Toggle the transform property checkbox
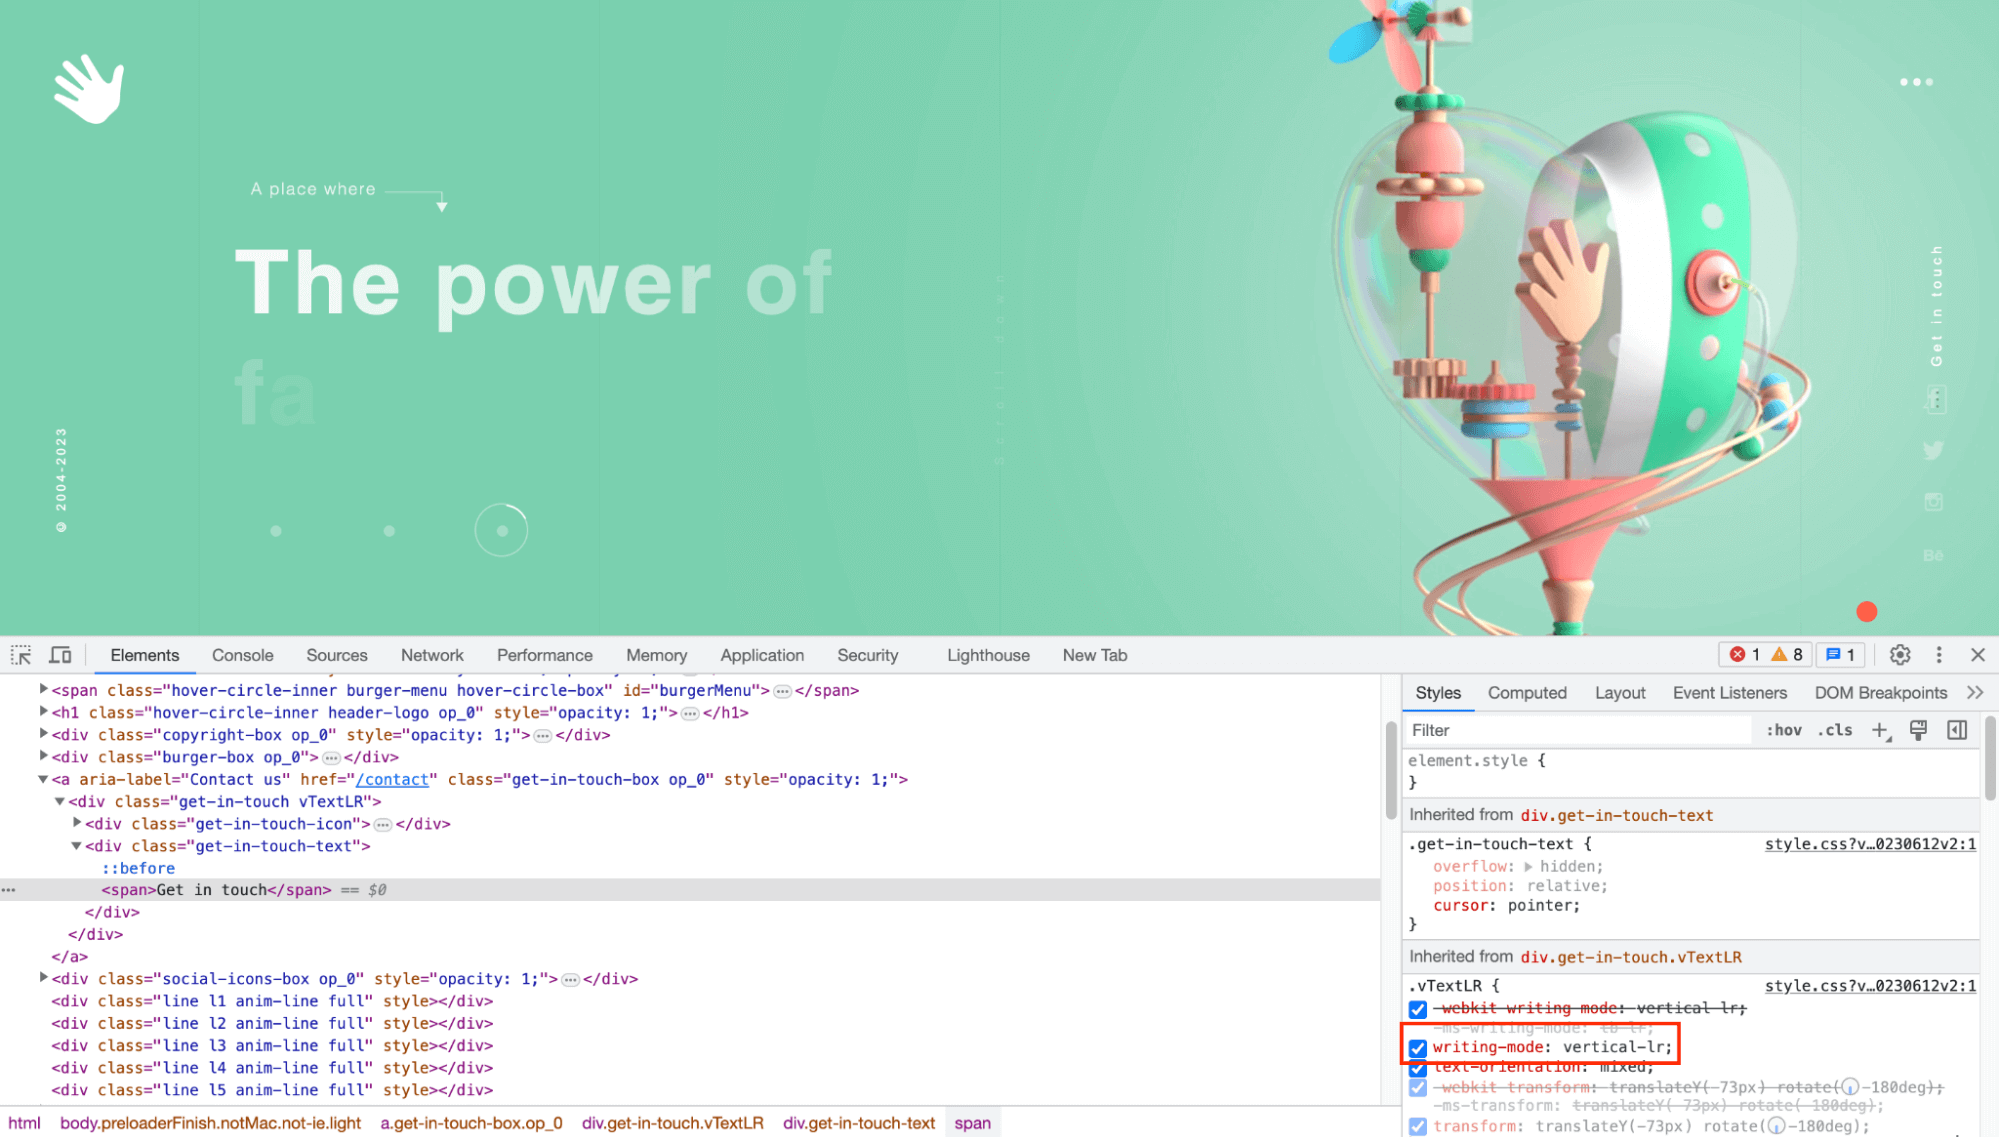 tap(1418, 1126)
